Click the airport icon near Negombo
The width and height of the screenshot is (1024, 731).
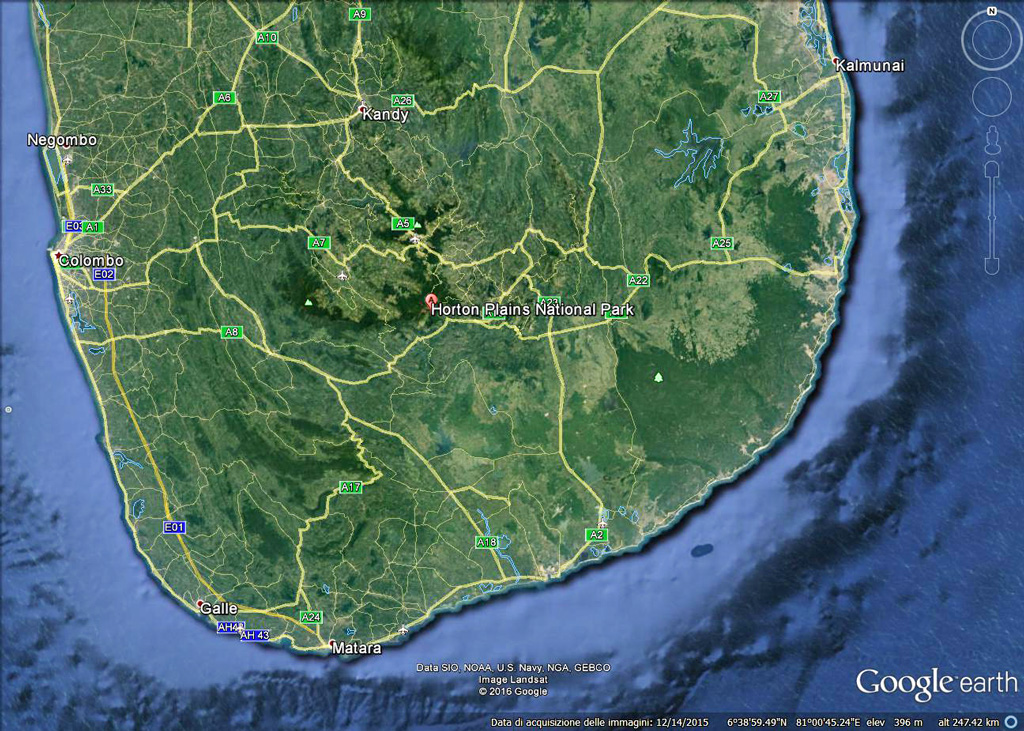click(67, 159)
